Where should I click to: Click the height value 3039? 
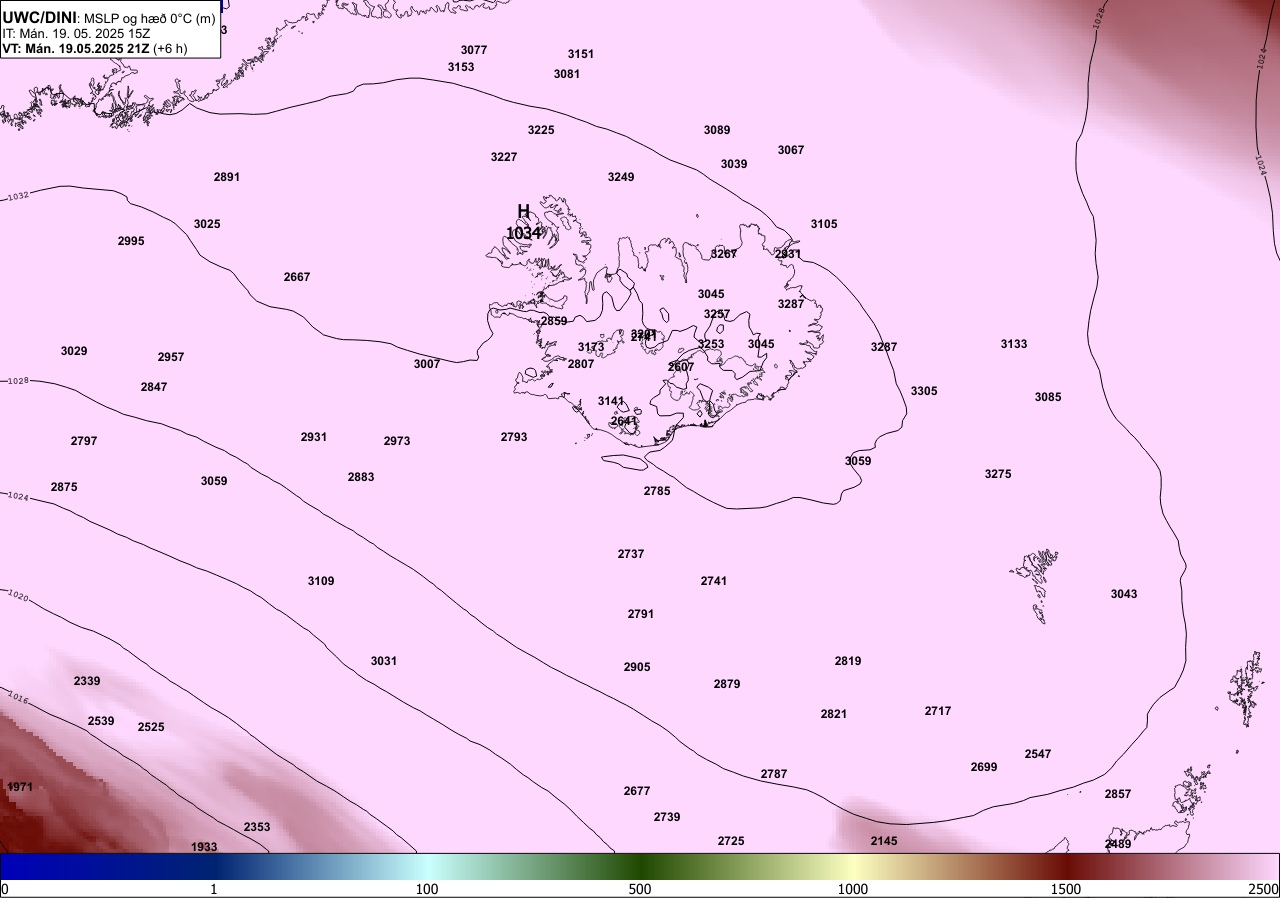tap(734, 164)
